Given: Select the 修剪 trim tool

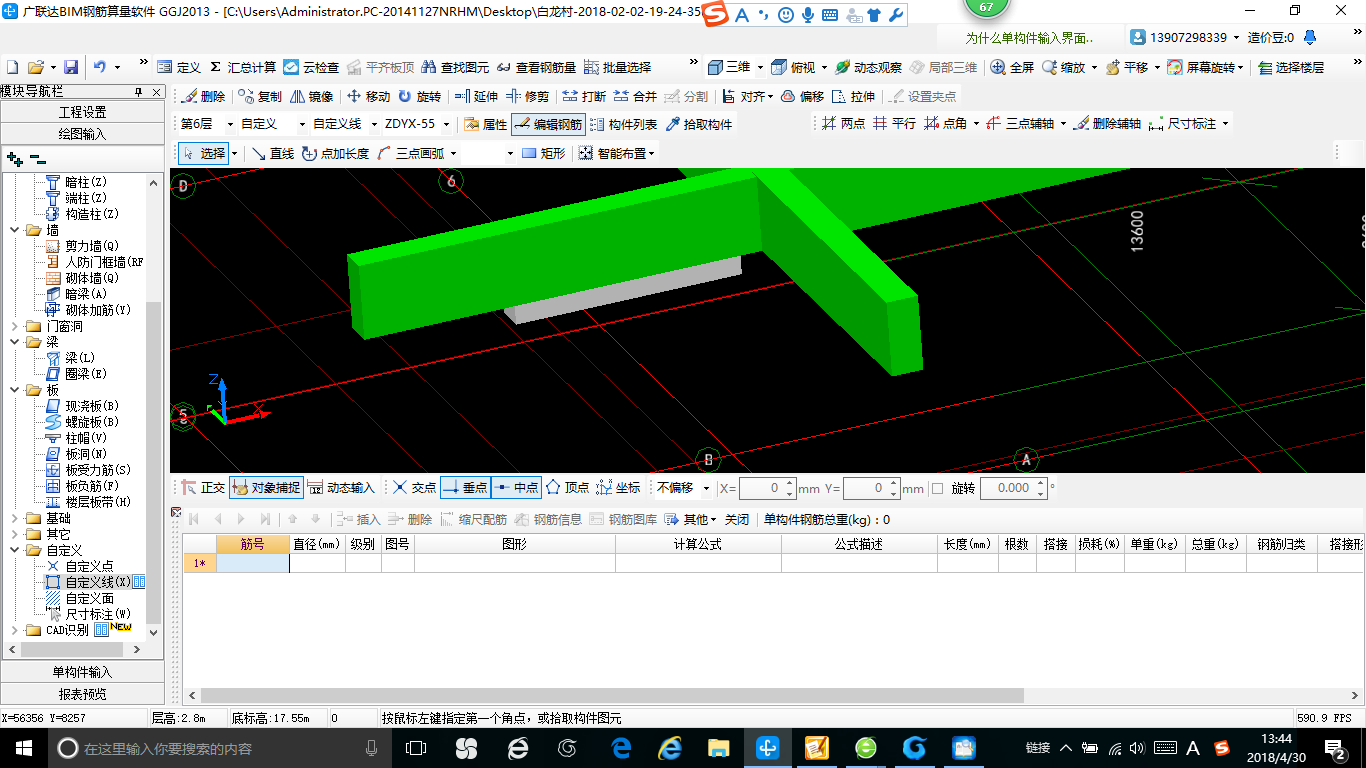Looking at the screenshot, I should (527, 96).
